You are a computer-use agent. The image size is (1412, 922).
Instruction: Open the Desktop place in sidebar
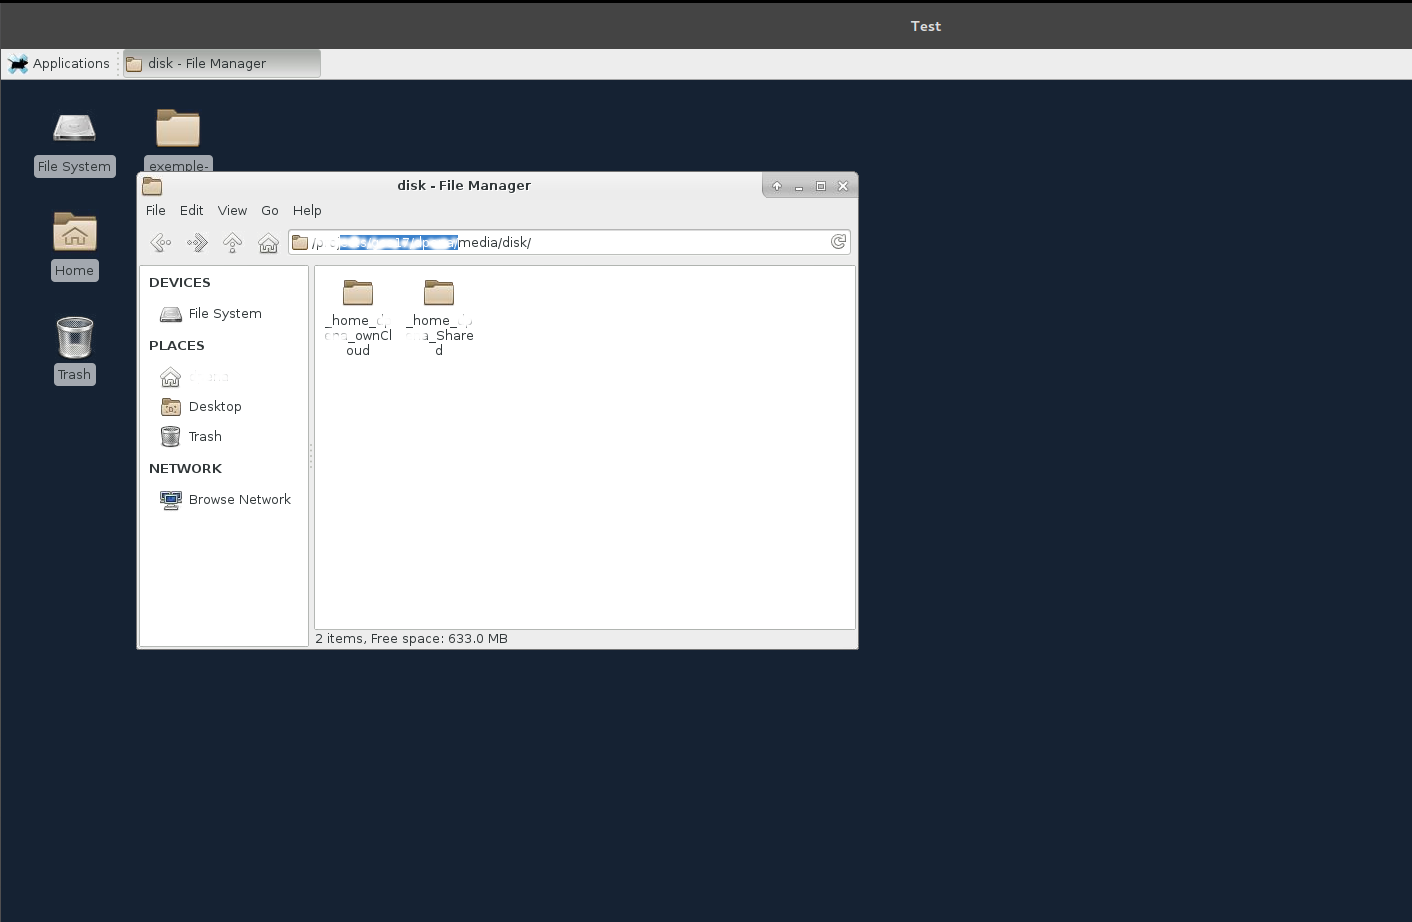tap(214, 406)
